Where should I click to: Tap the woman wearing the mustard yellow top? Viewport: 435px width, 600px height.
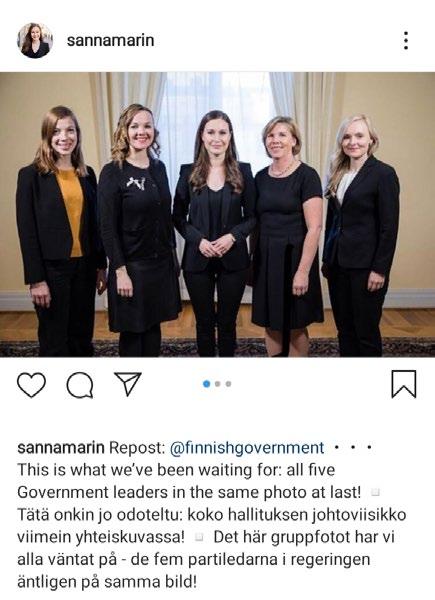(x=59, y=231)
